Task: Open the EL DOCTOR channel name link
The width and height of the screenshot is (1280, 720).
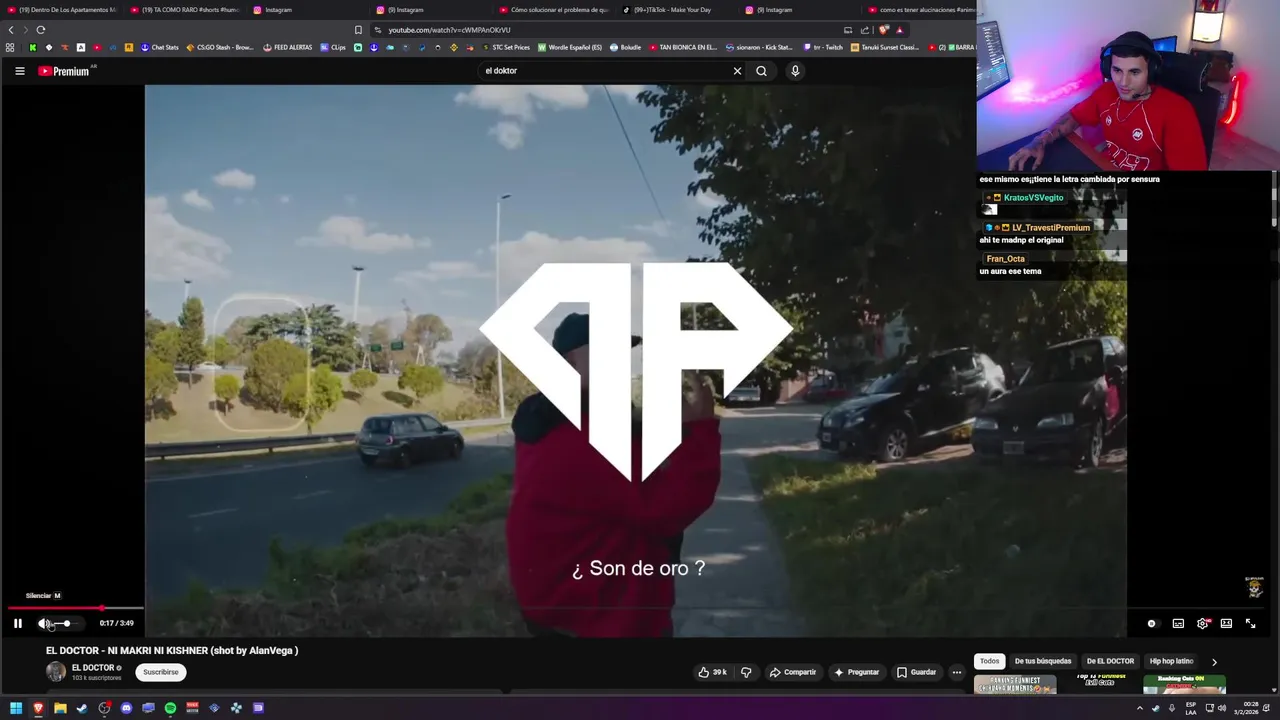Action: (93, 668)
